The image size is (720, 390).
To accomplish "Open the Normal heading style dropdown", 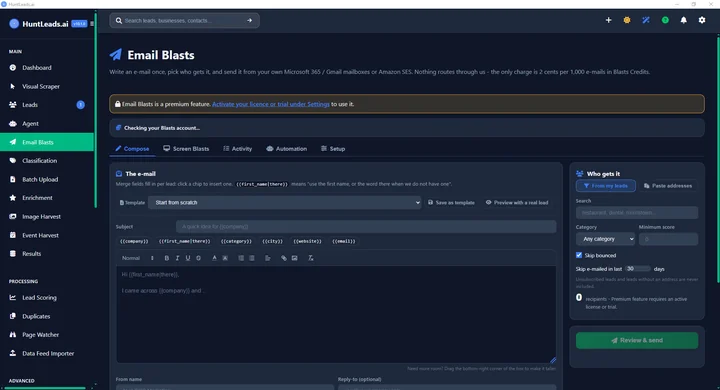I will point(138,258).
